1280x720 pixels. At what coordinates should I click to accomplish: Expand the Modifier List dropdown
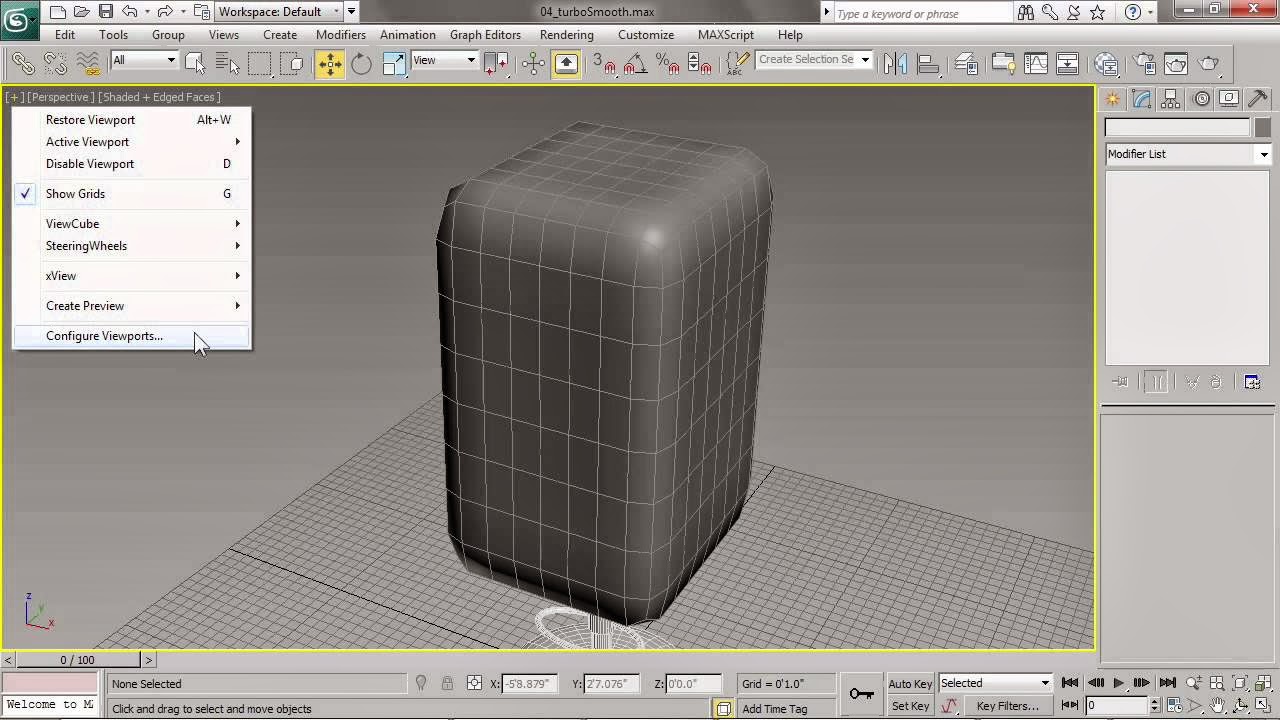1187,154
